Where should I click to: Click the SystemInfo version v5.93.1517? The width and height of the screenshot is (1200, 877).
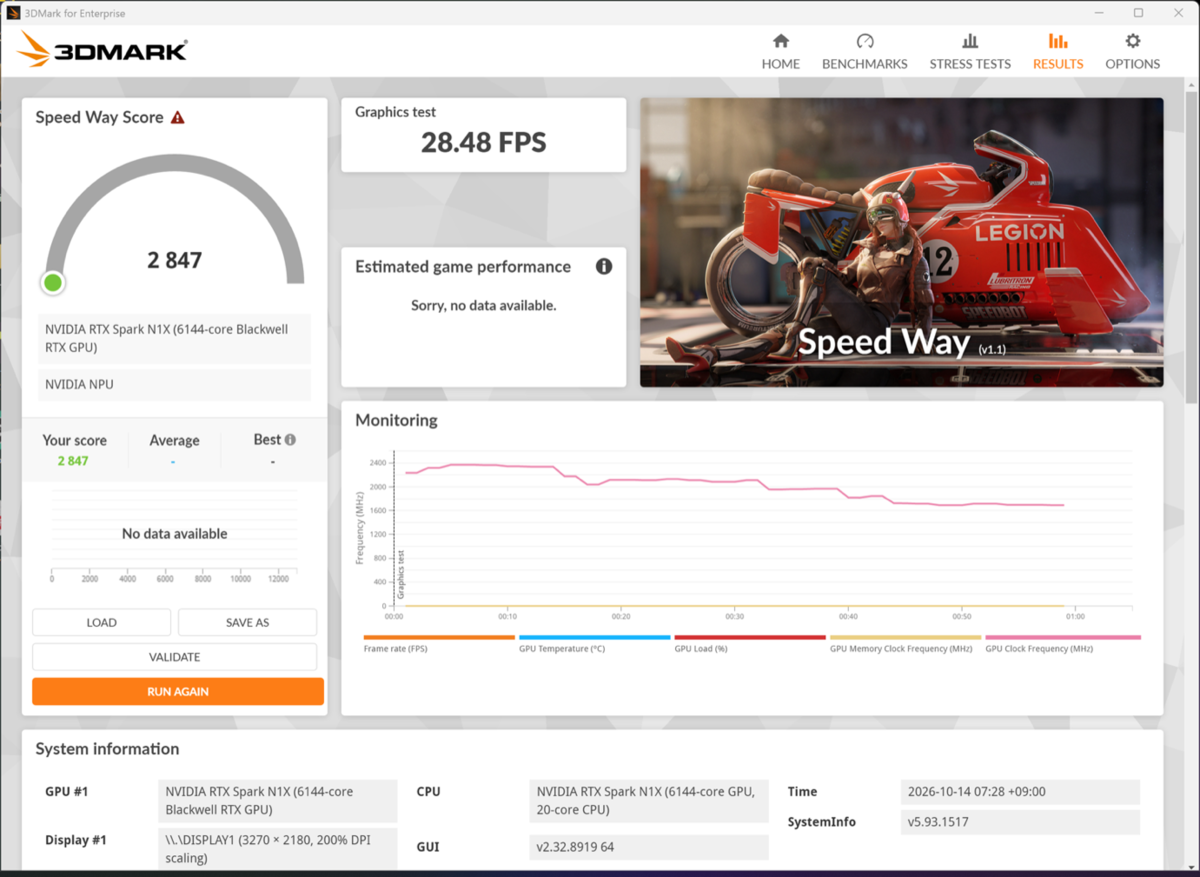(1019, 822)
